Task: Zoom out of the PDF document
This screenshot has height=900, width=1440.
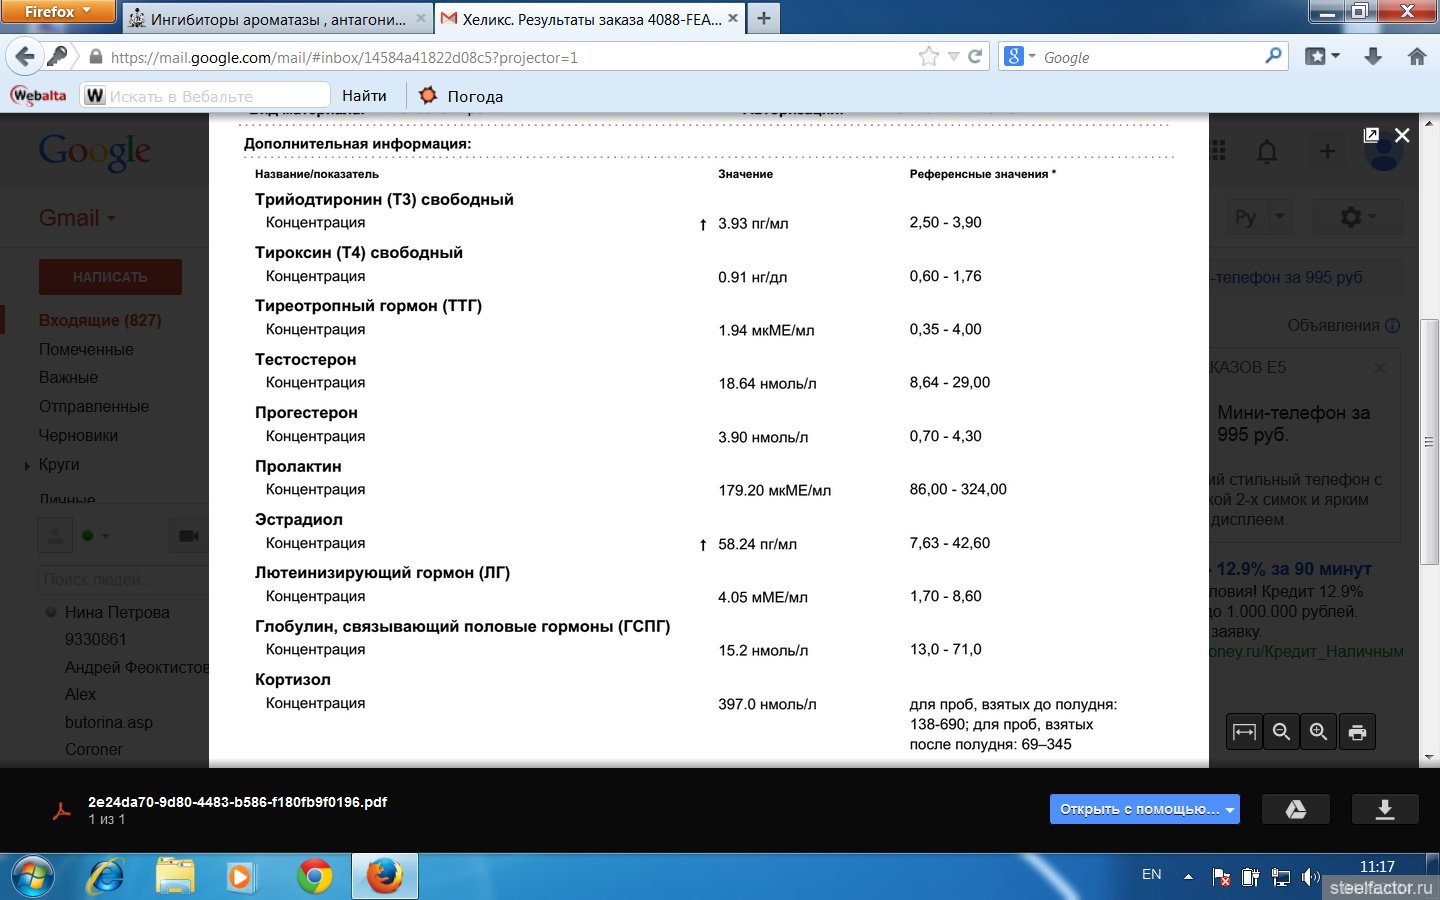Action: tap(1281, 732)
